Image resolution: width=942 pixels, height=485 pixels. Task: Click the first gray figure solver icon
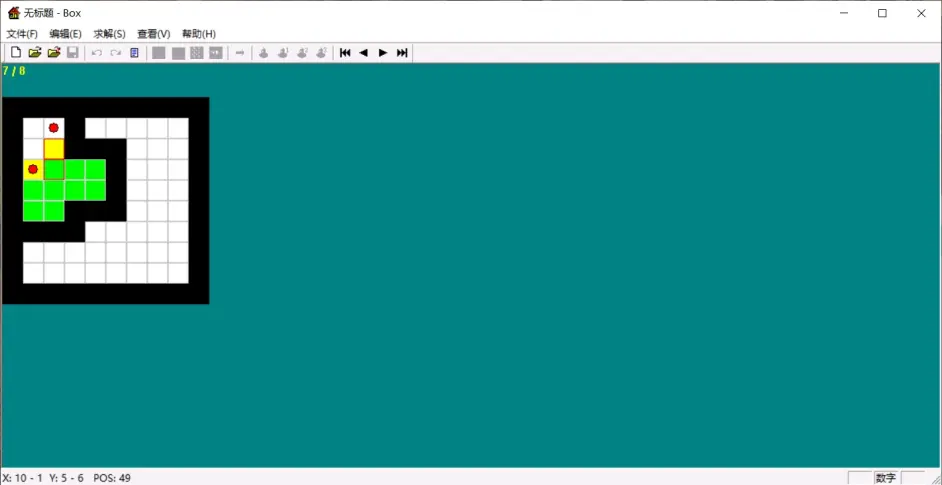[263, 53]
